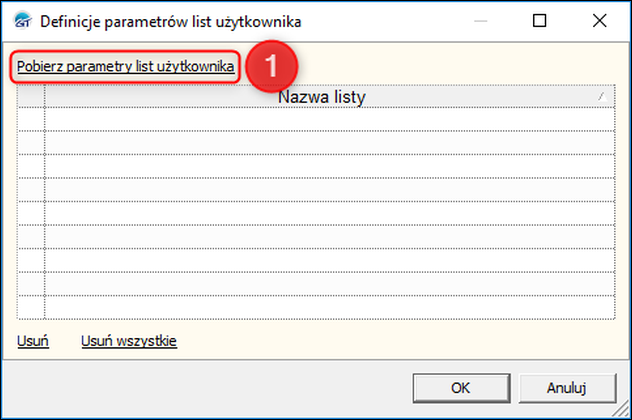This screenshot has height=420, width=632.
Task: Click the row selector of the last row
Action: click(31, 307)
